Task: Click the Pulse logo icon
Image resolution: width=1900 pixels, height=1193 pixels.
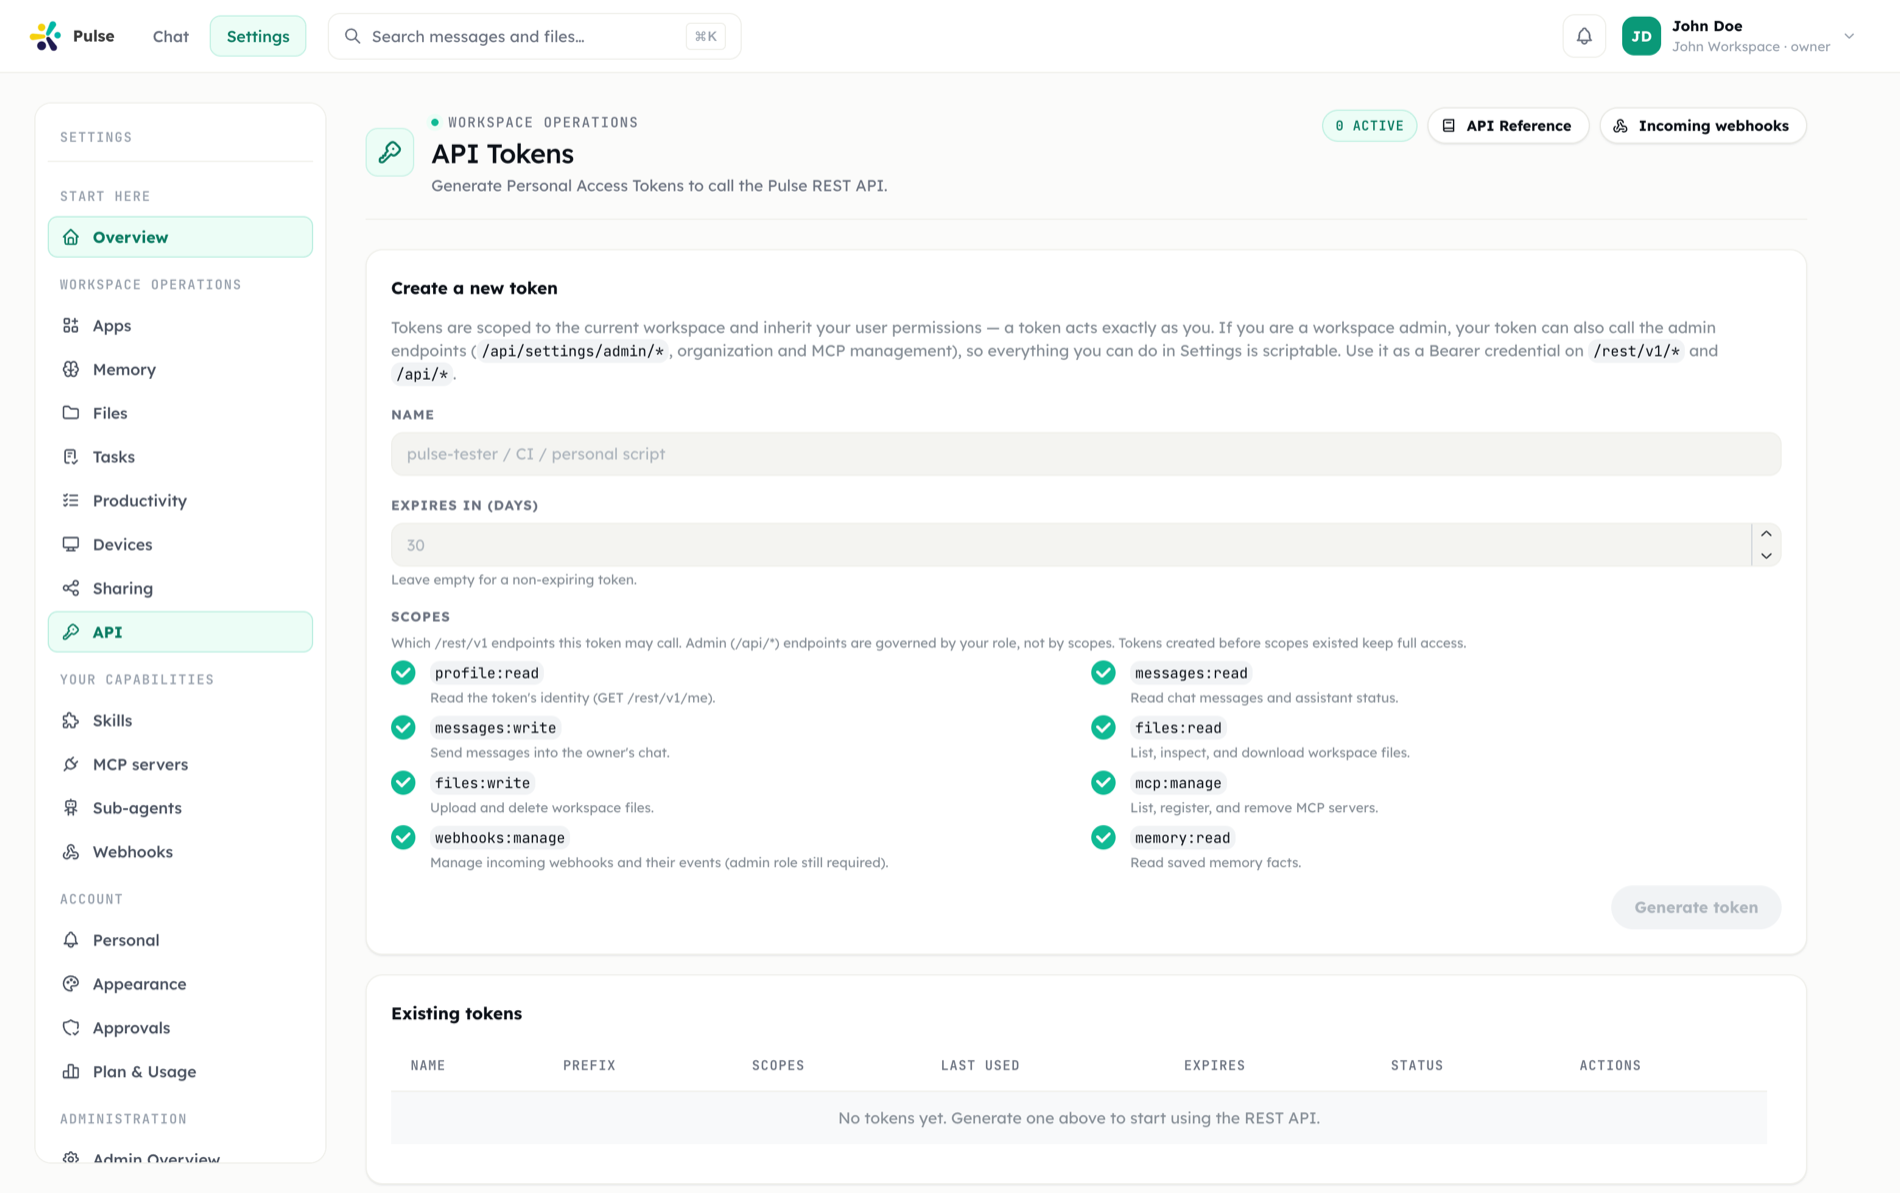Action: tap(45, 36)
